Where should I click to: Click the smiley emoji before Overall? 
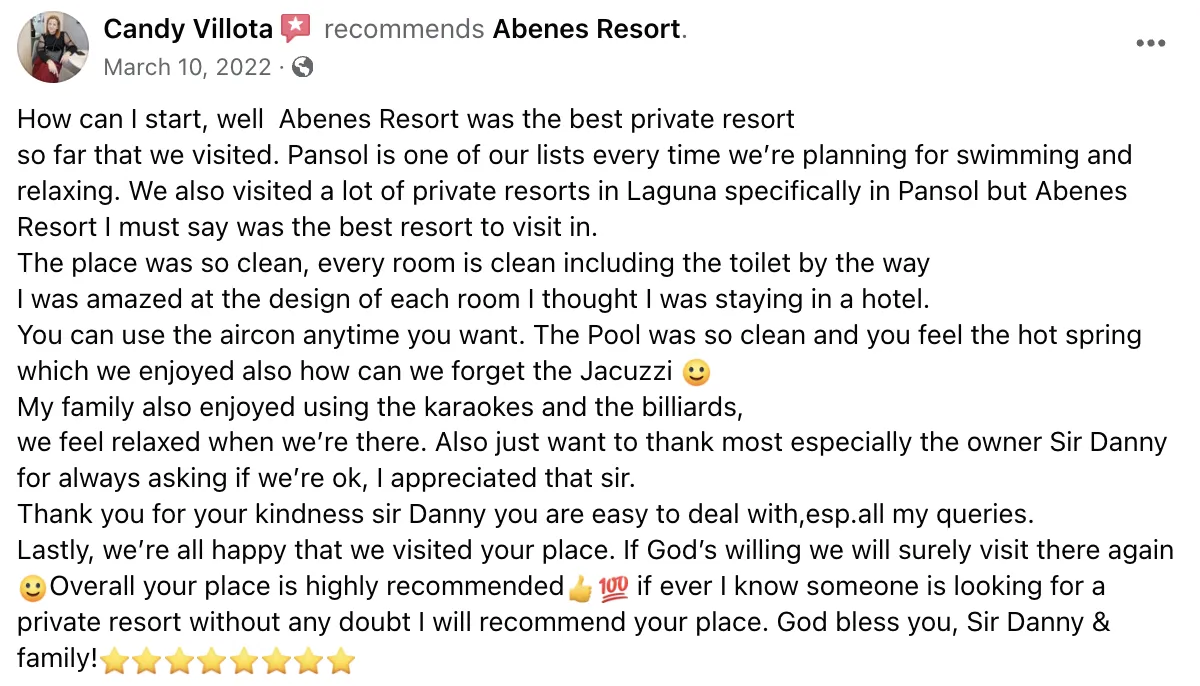[32, 588]
